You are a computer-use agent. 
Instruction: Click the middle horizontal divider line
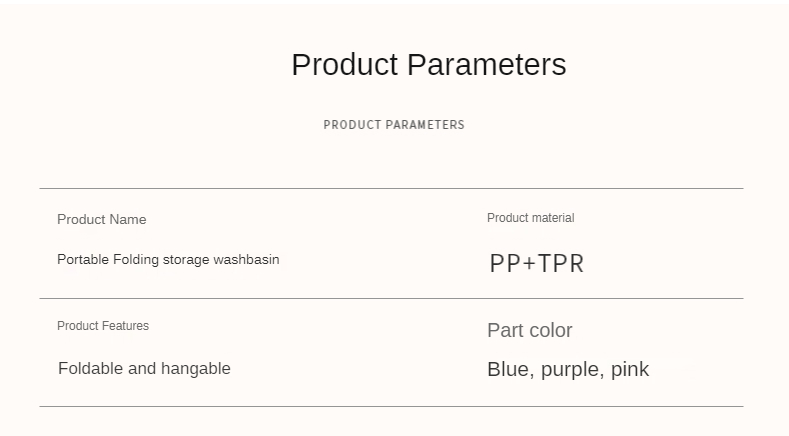[391, 298]
